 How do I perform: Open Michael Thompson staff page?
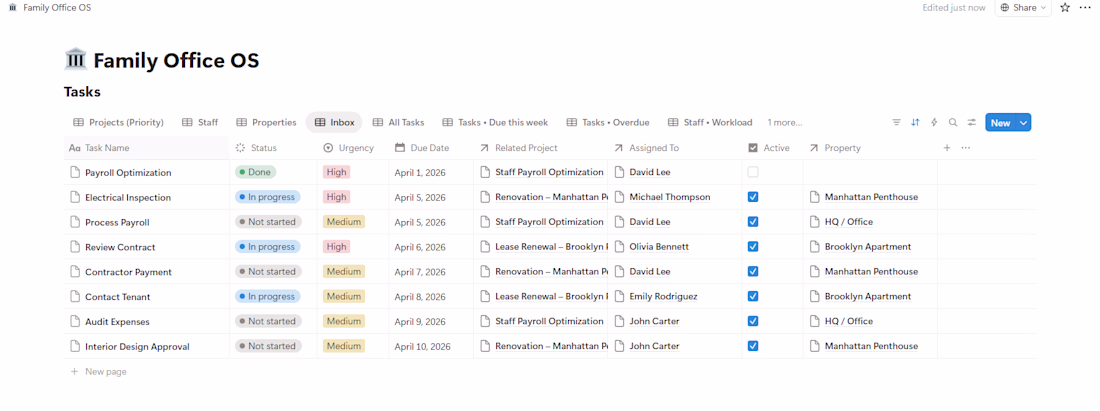point(669,197)
